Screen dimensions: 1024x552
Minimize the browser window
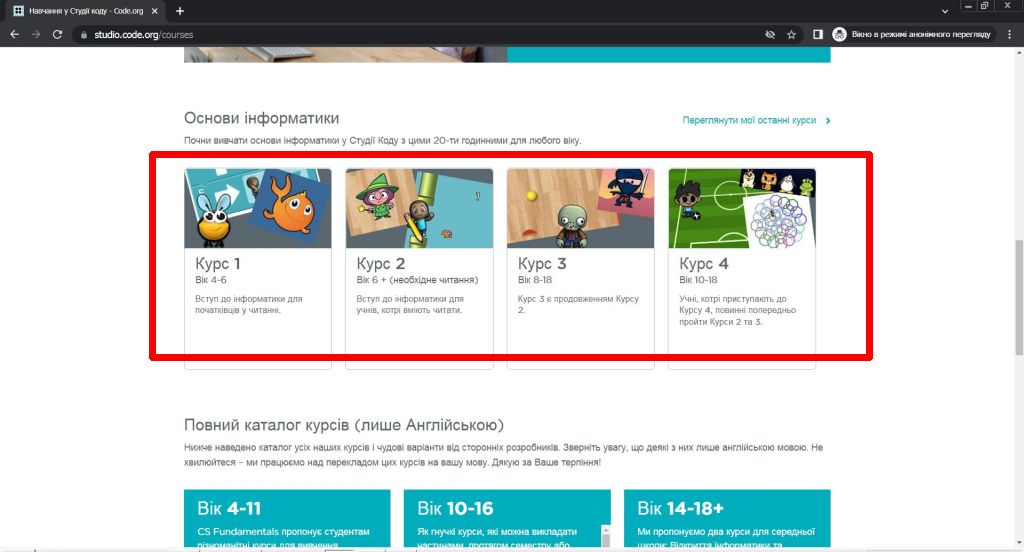point(968,6)
